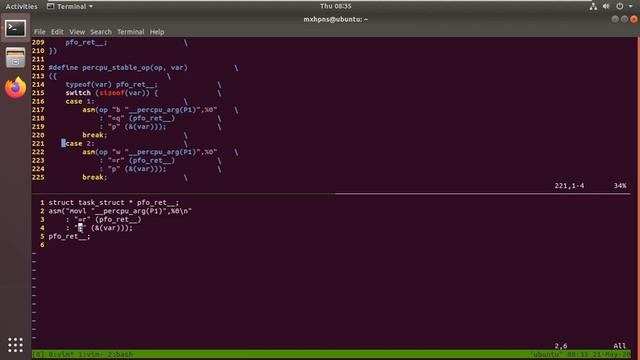This screenshot has height=360, width=640.
Task: Open the network status icon
Action: (x=593, y=6)
